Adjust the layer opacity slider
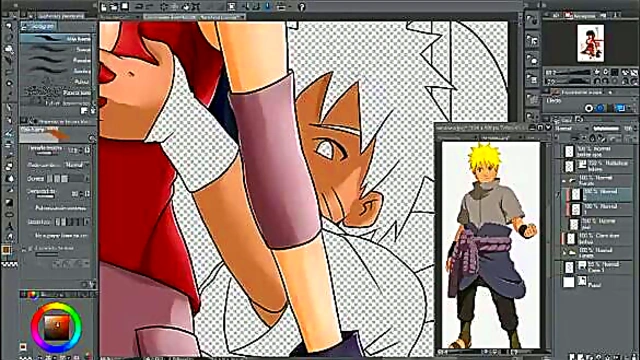This screenshot has height=360, width=640. (x=606, y=129)
